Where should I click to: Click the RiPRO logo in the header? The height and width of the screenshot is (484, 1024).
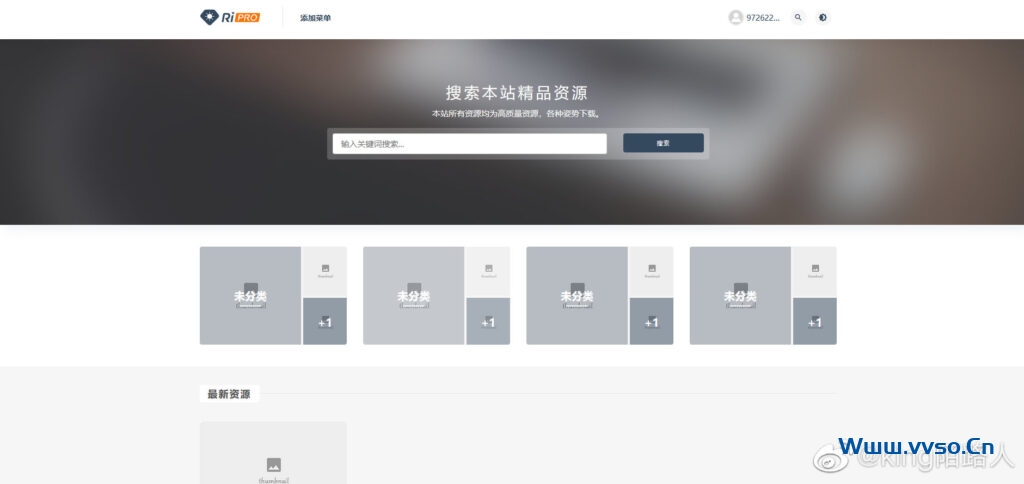point(230,17)
